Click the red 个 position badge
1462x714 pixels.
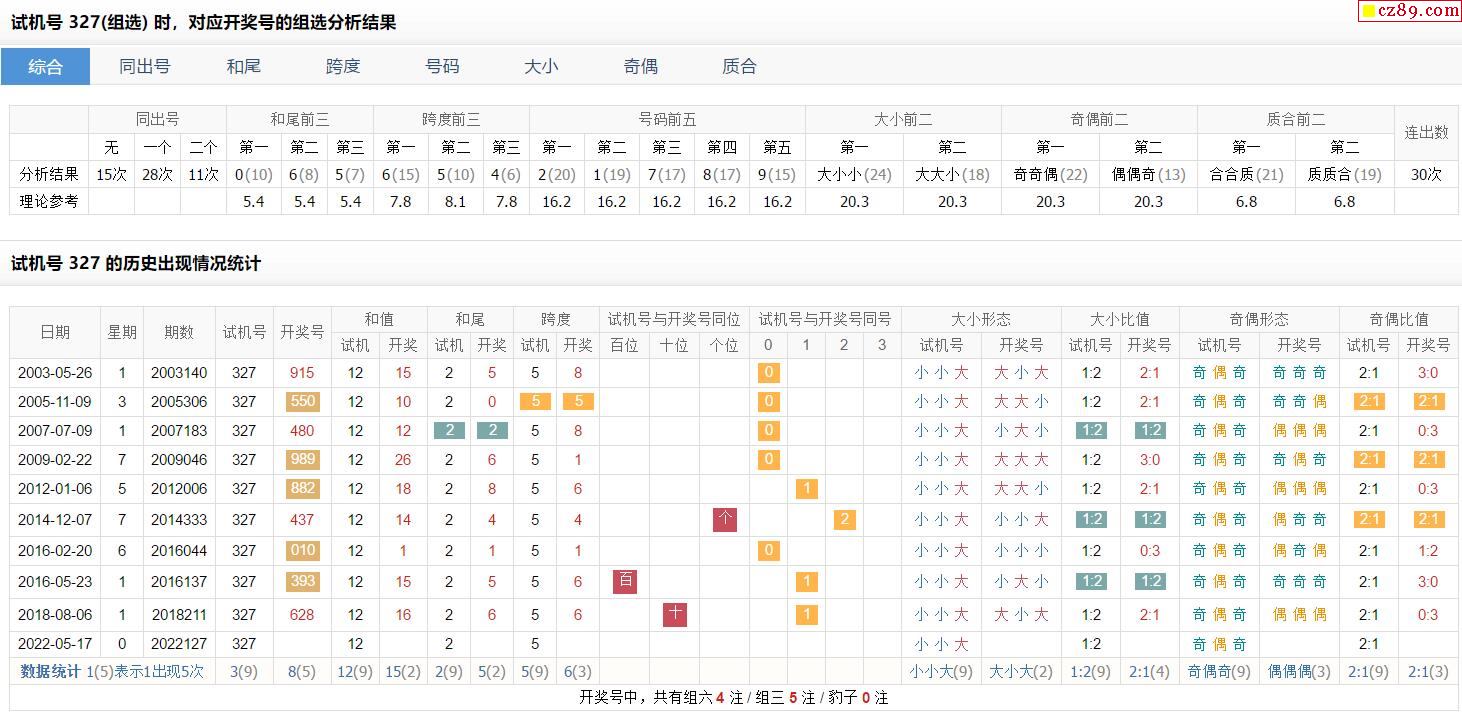[x=725, y=519]
